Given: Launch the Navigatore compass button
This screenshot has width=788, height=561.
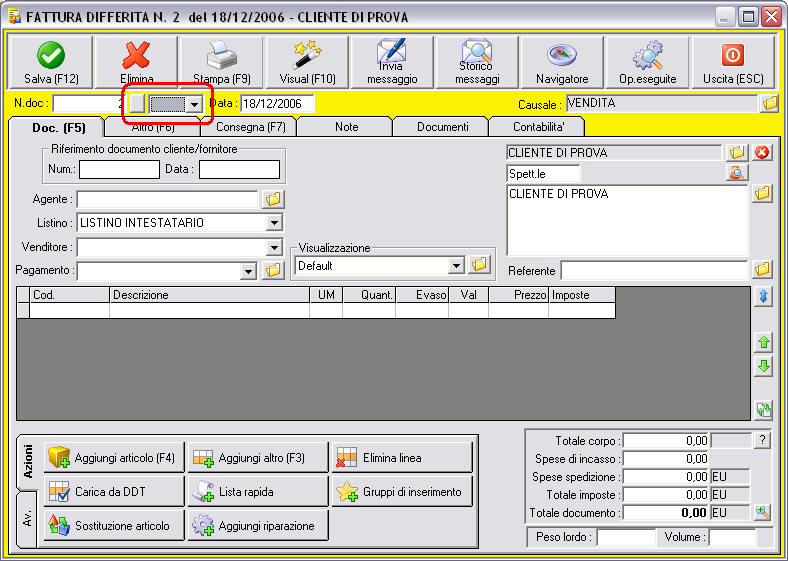Looking at the screenshot, I should click(x=562, y=62).
